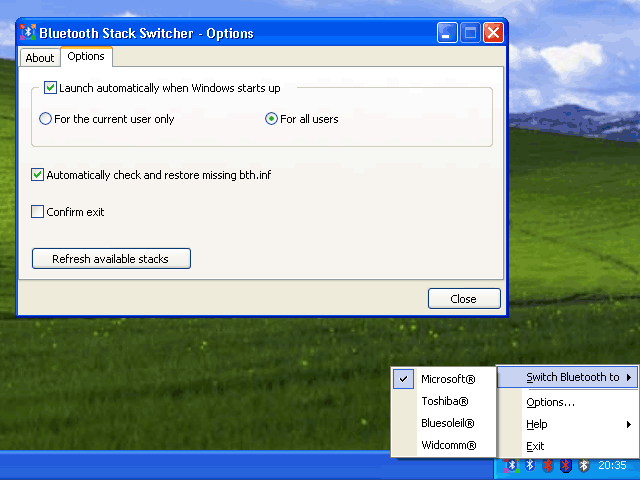Switch Bluetooth stack to Bluesoleil®
Viewport: 640px width, 480px height.
click(444, 423)
